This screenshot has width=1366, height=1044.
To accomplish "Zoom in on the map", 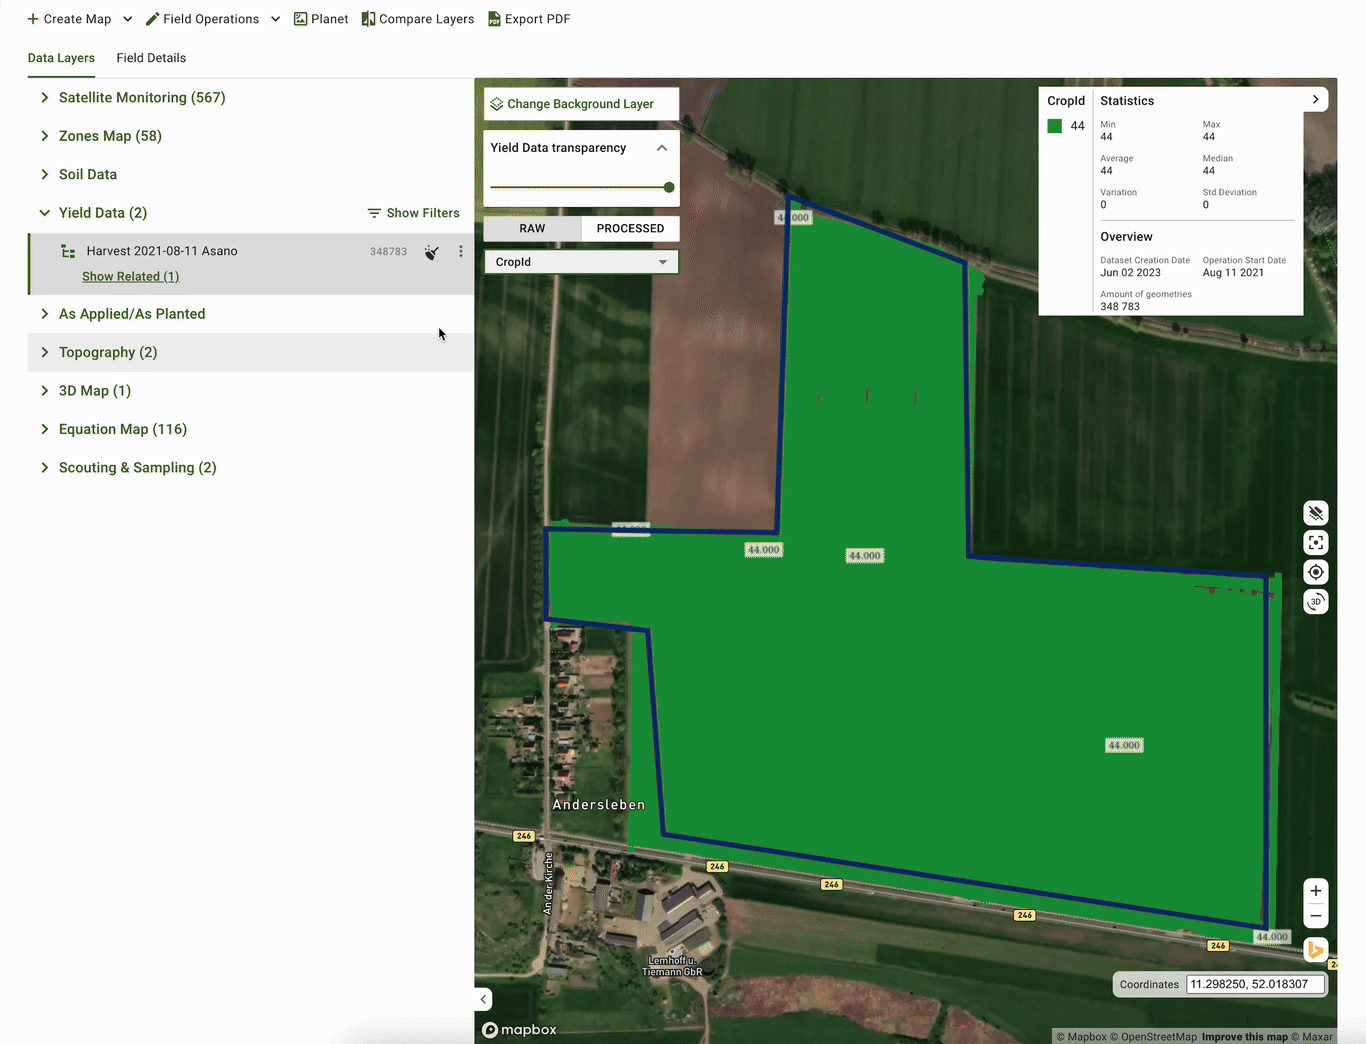I will 1315,891.
